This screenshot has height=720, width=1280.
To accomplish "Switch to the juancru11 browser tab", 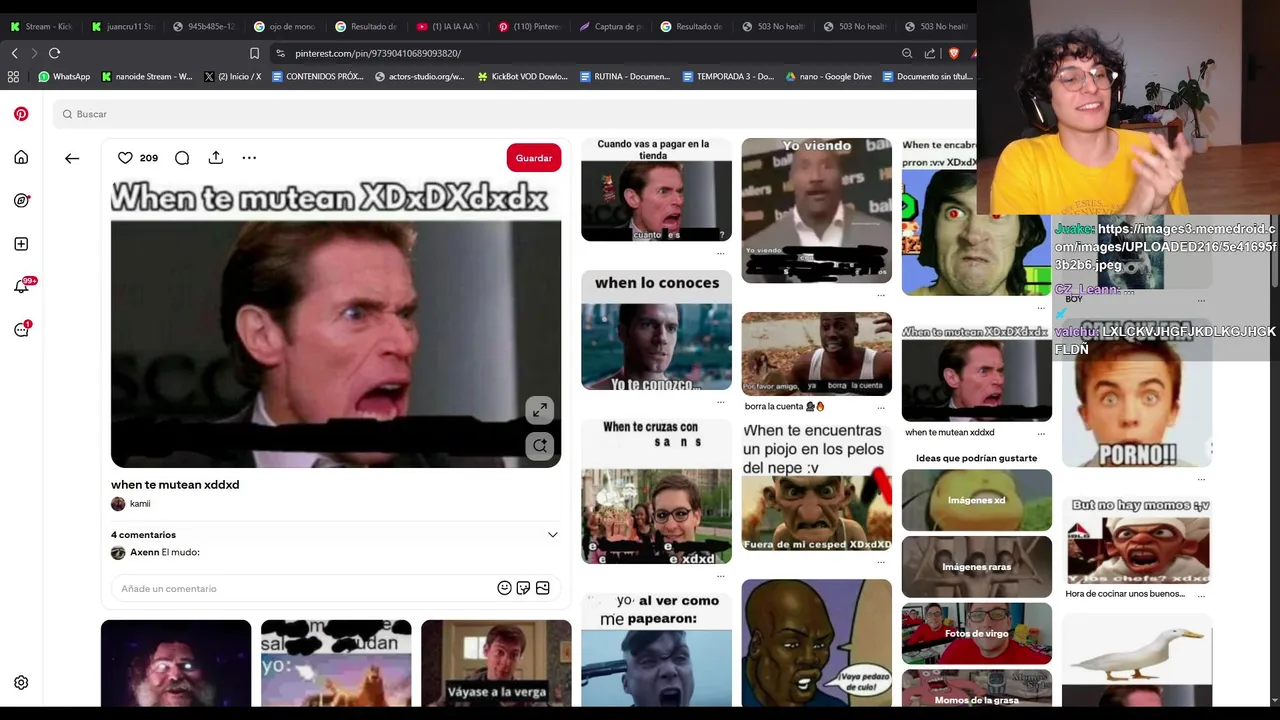I will [x=123, y=26].
